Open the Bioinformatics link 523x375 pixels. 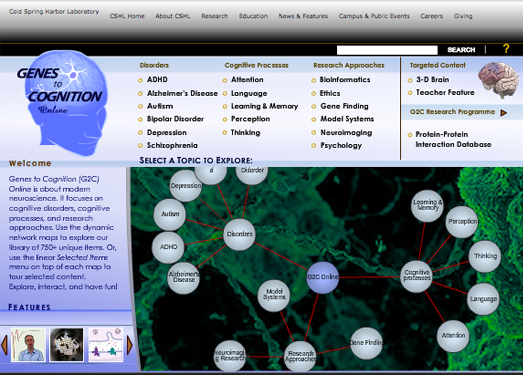(x=345, y=80)
